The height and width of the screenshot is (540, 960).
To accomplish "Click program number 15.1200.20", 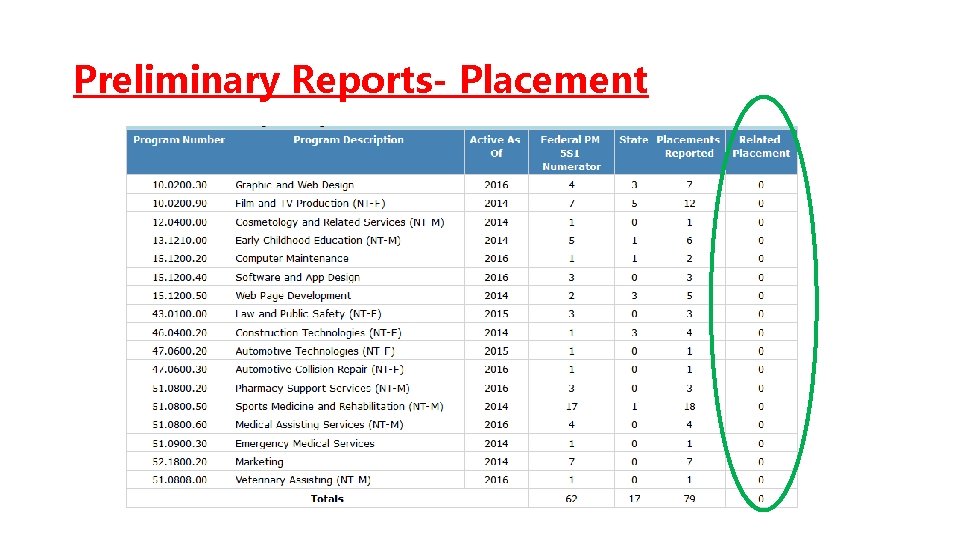I will pyautogui.click(x=179, y=258).
